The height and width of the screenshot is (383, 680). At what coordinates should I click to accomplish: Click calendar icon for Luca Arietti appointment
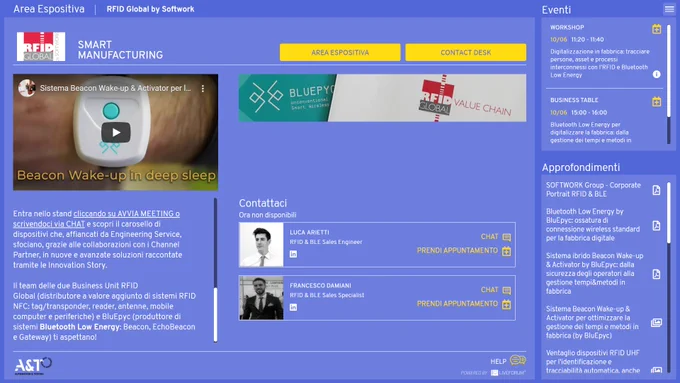click(507, 251)
